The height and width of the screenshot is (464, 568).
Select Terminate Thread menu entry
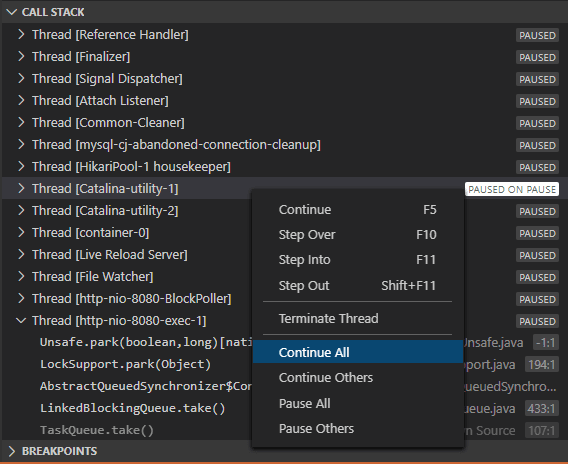358,318
